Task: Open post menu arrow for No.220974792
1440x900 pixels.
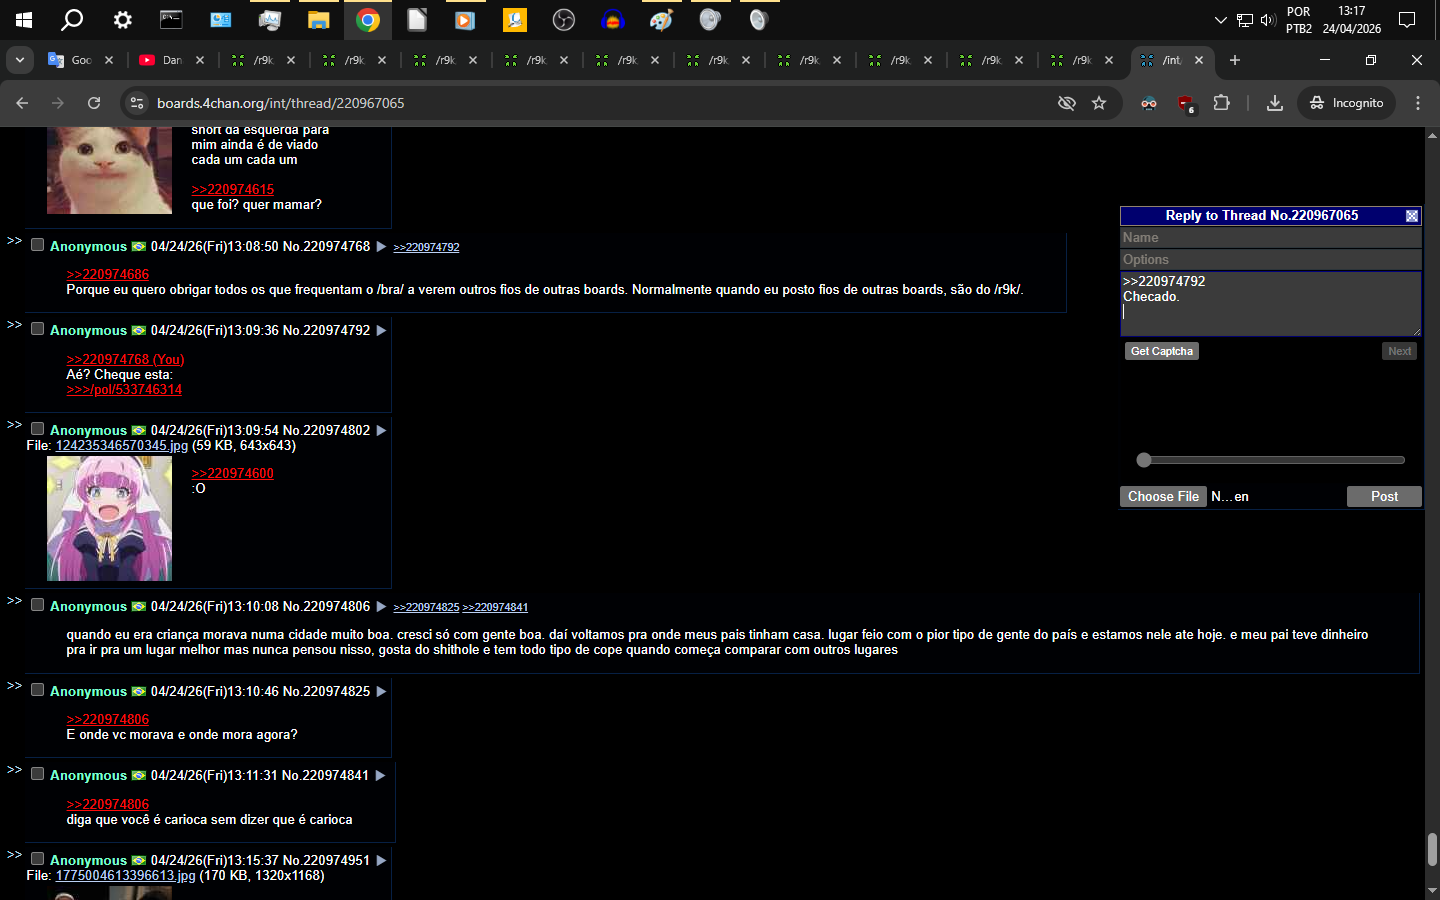Action: 381,331
